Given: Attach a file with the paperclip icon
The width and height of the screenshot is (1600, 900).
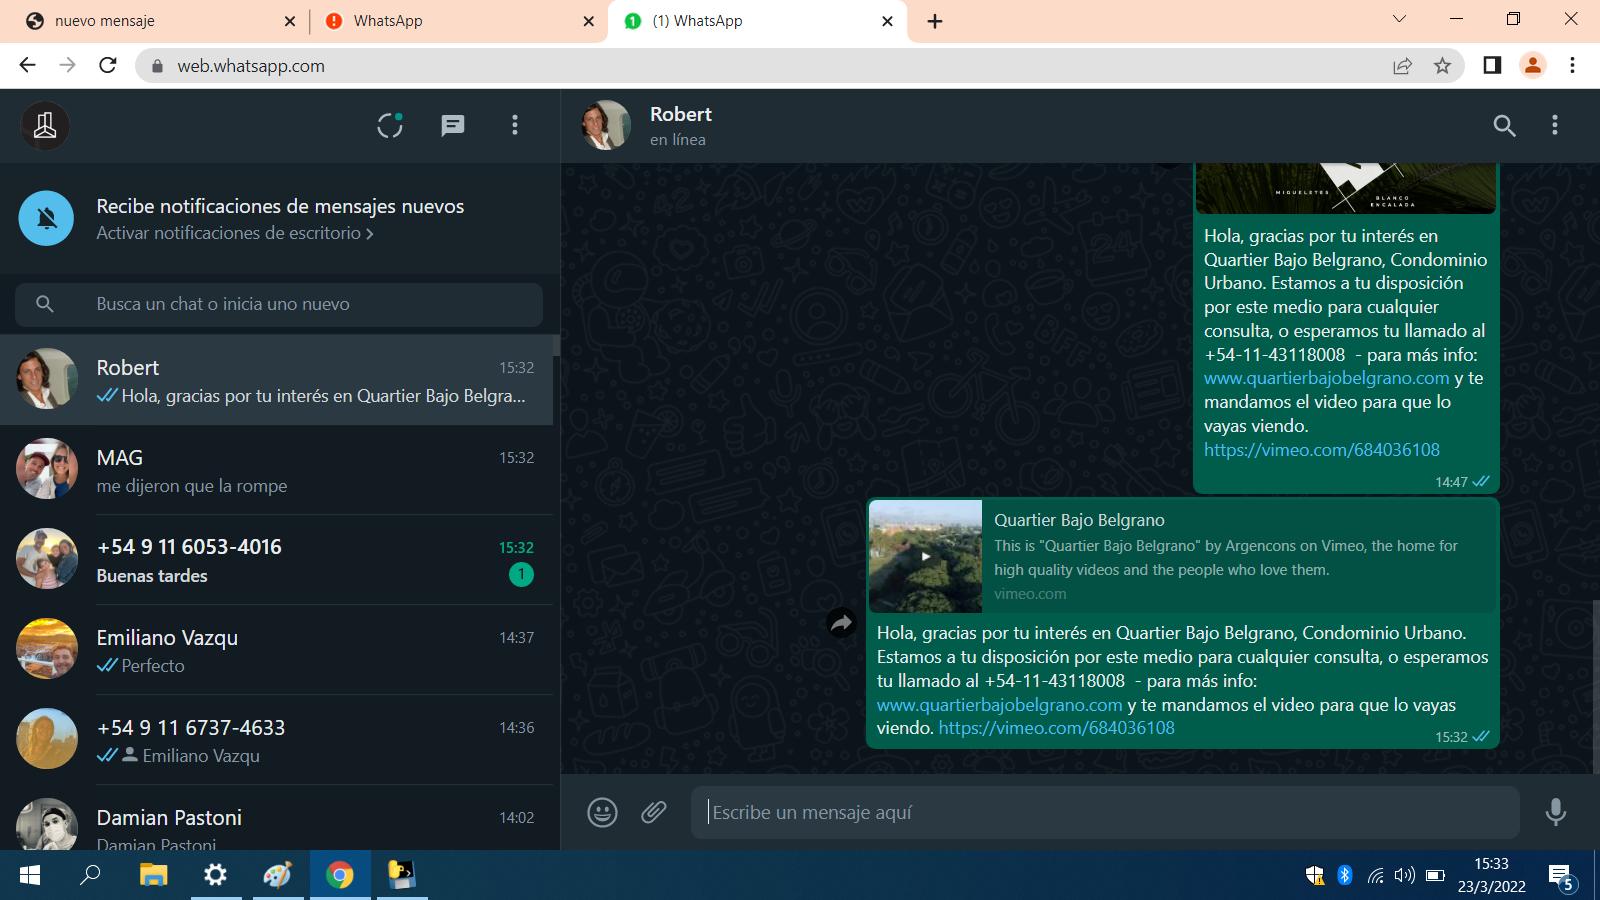Looking at the screenshot, I should [654, 812].
